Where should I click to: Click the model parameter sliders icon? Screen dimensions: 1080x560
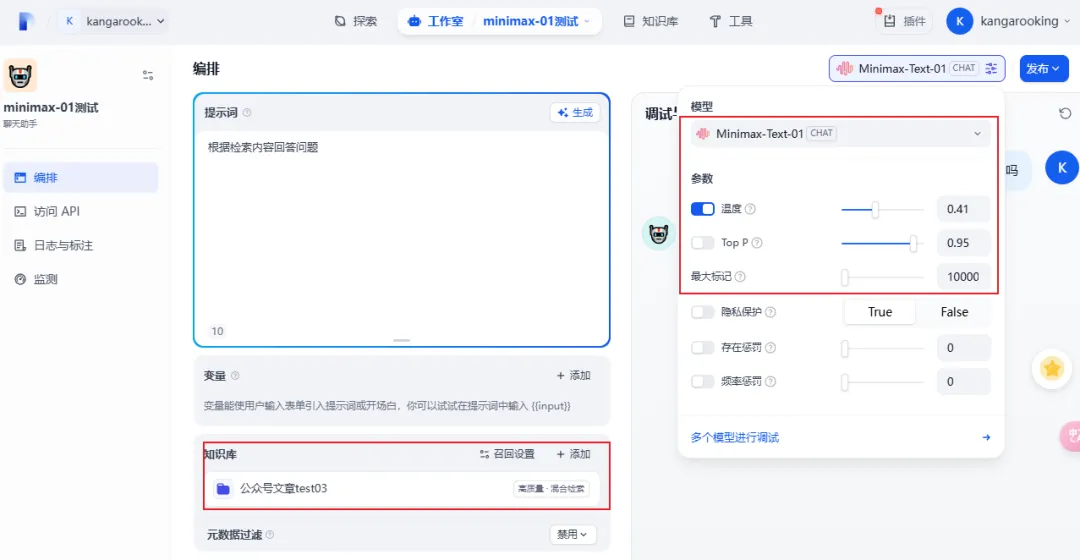point(991,68)
